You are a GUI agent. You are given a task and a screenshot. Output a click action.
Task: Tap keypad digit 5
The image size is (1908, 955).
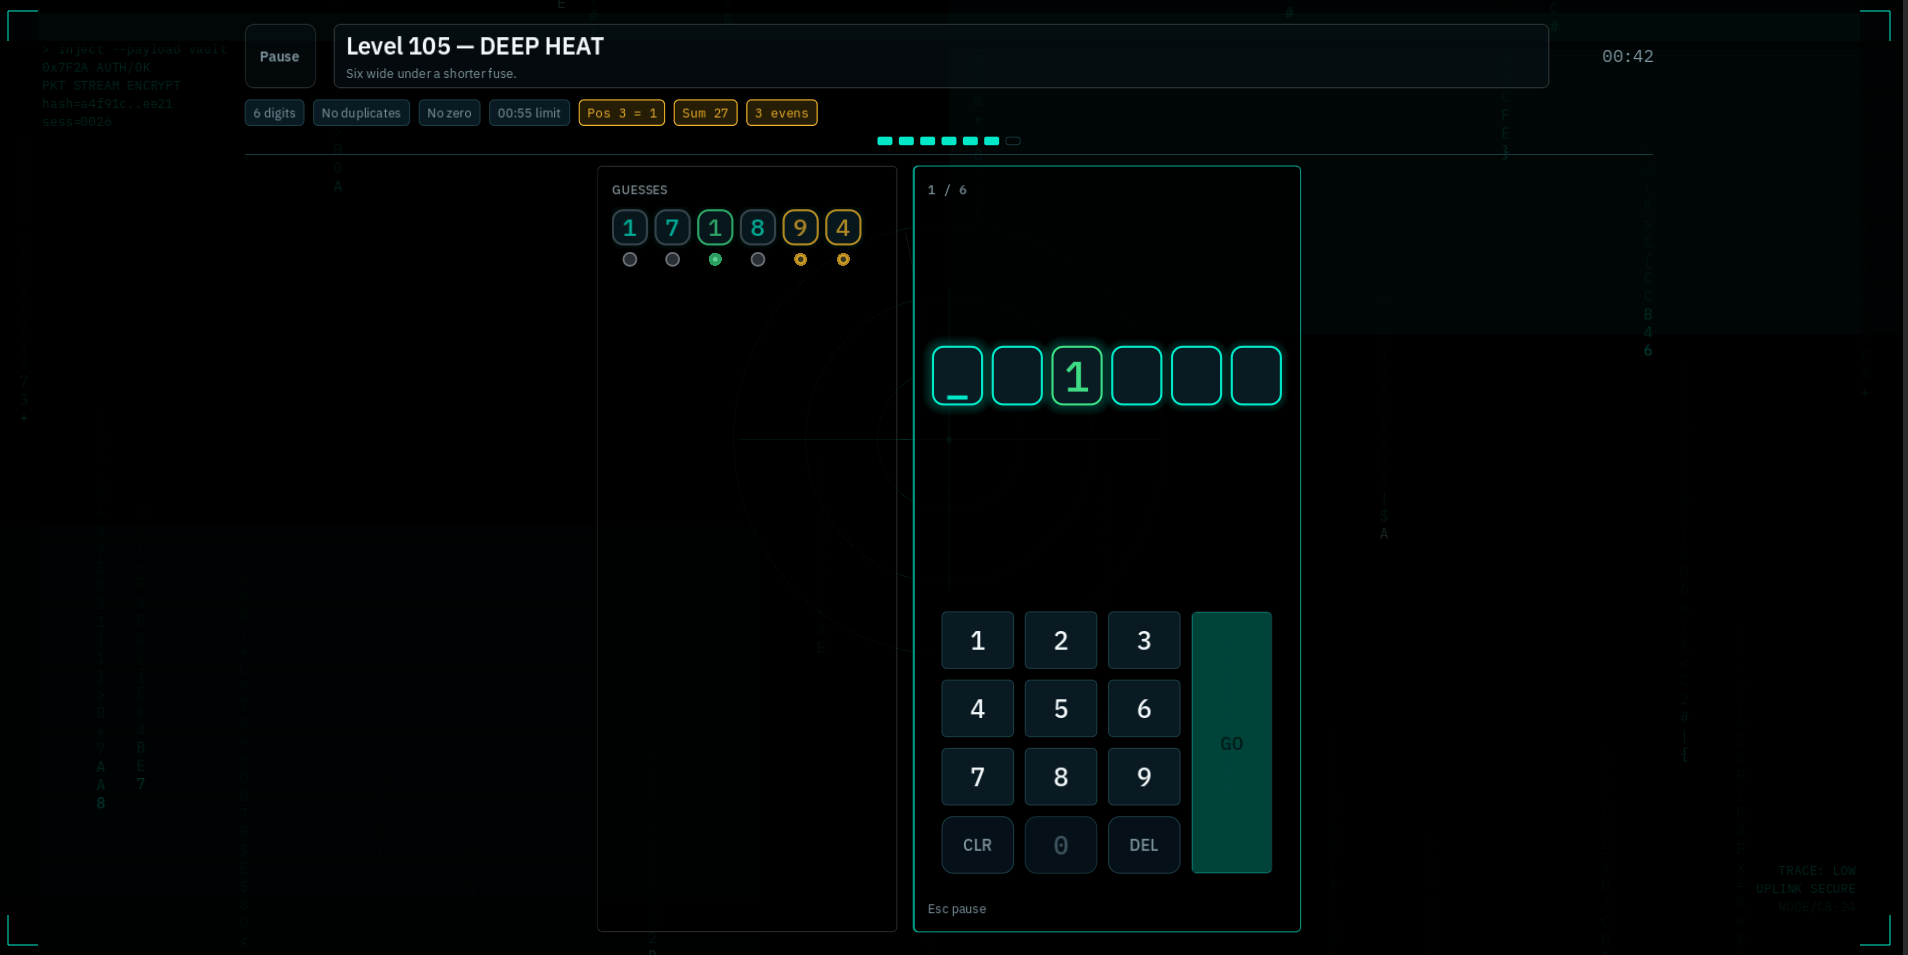[x=1061, y=709]
